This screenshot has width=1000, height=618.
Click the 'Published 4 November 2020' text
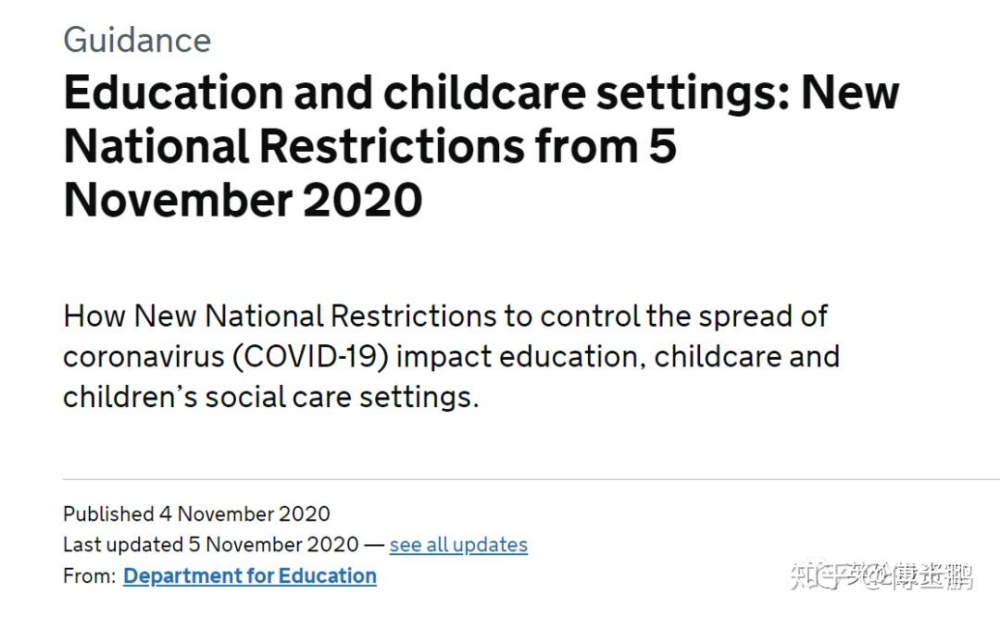click(x=196, y=514)
